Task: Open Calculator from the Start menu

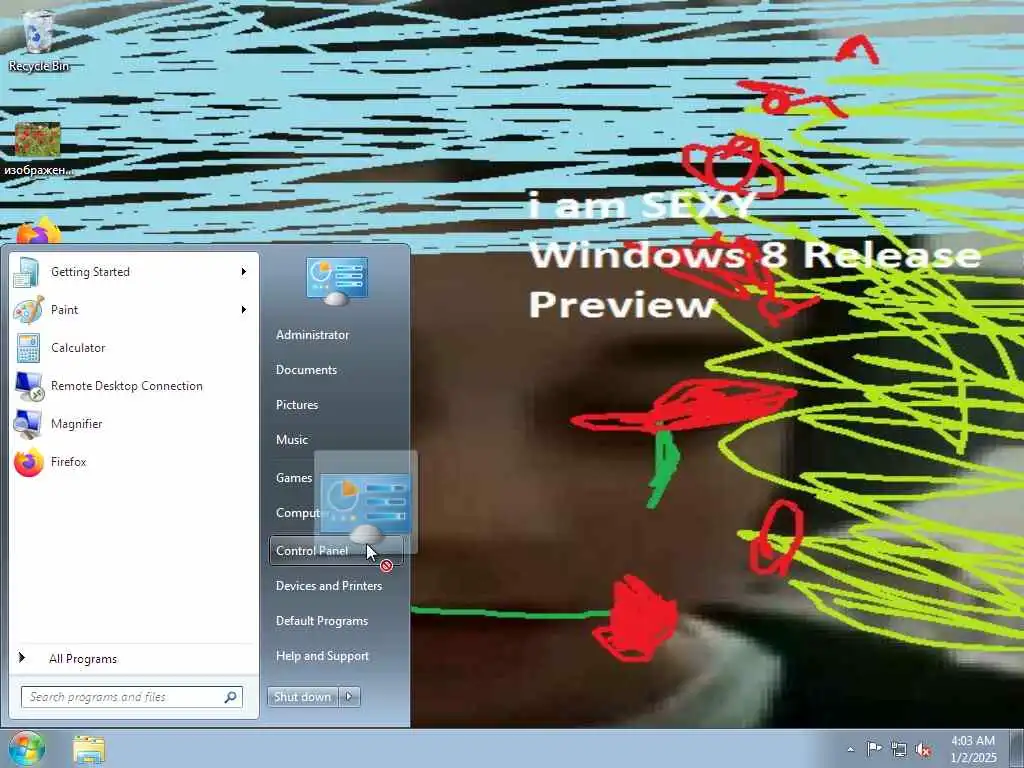Action: point(134,347)
